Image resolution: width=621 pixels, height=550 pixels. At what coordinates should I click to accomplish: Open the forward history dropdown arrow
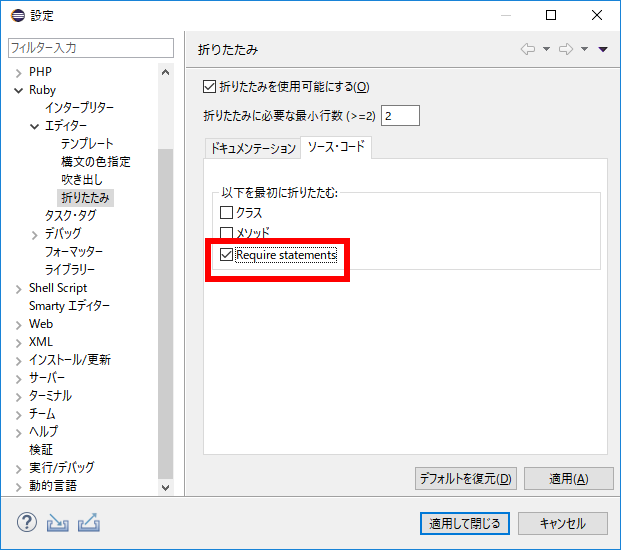click(x=584, y=49)
